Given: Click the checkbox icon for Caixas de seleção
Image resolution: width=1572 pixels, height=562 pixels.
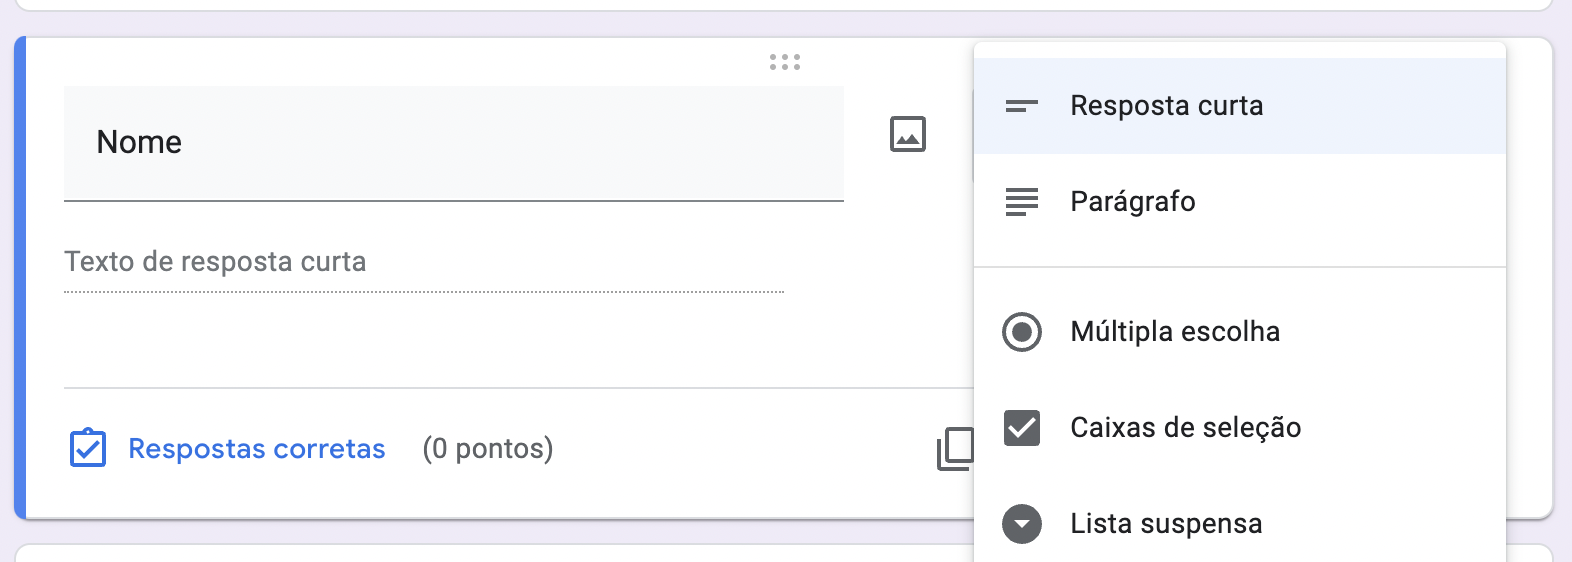Looking at the screenshot, I should 1021,428.
